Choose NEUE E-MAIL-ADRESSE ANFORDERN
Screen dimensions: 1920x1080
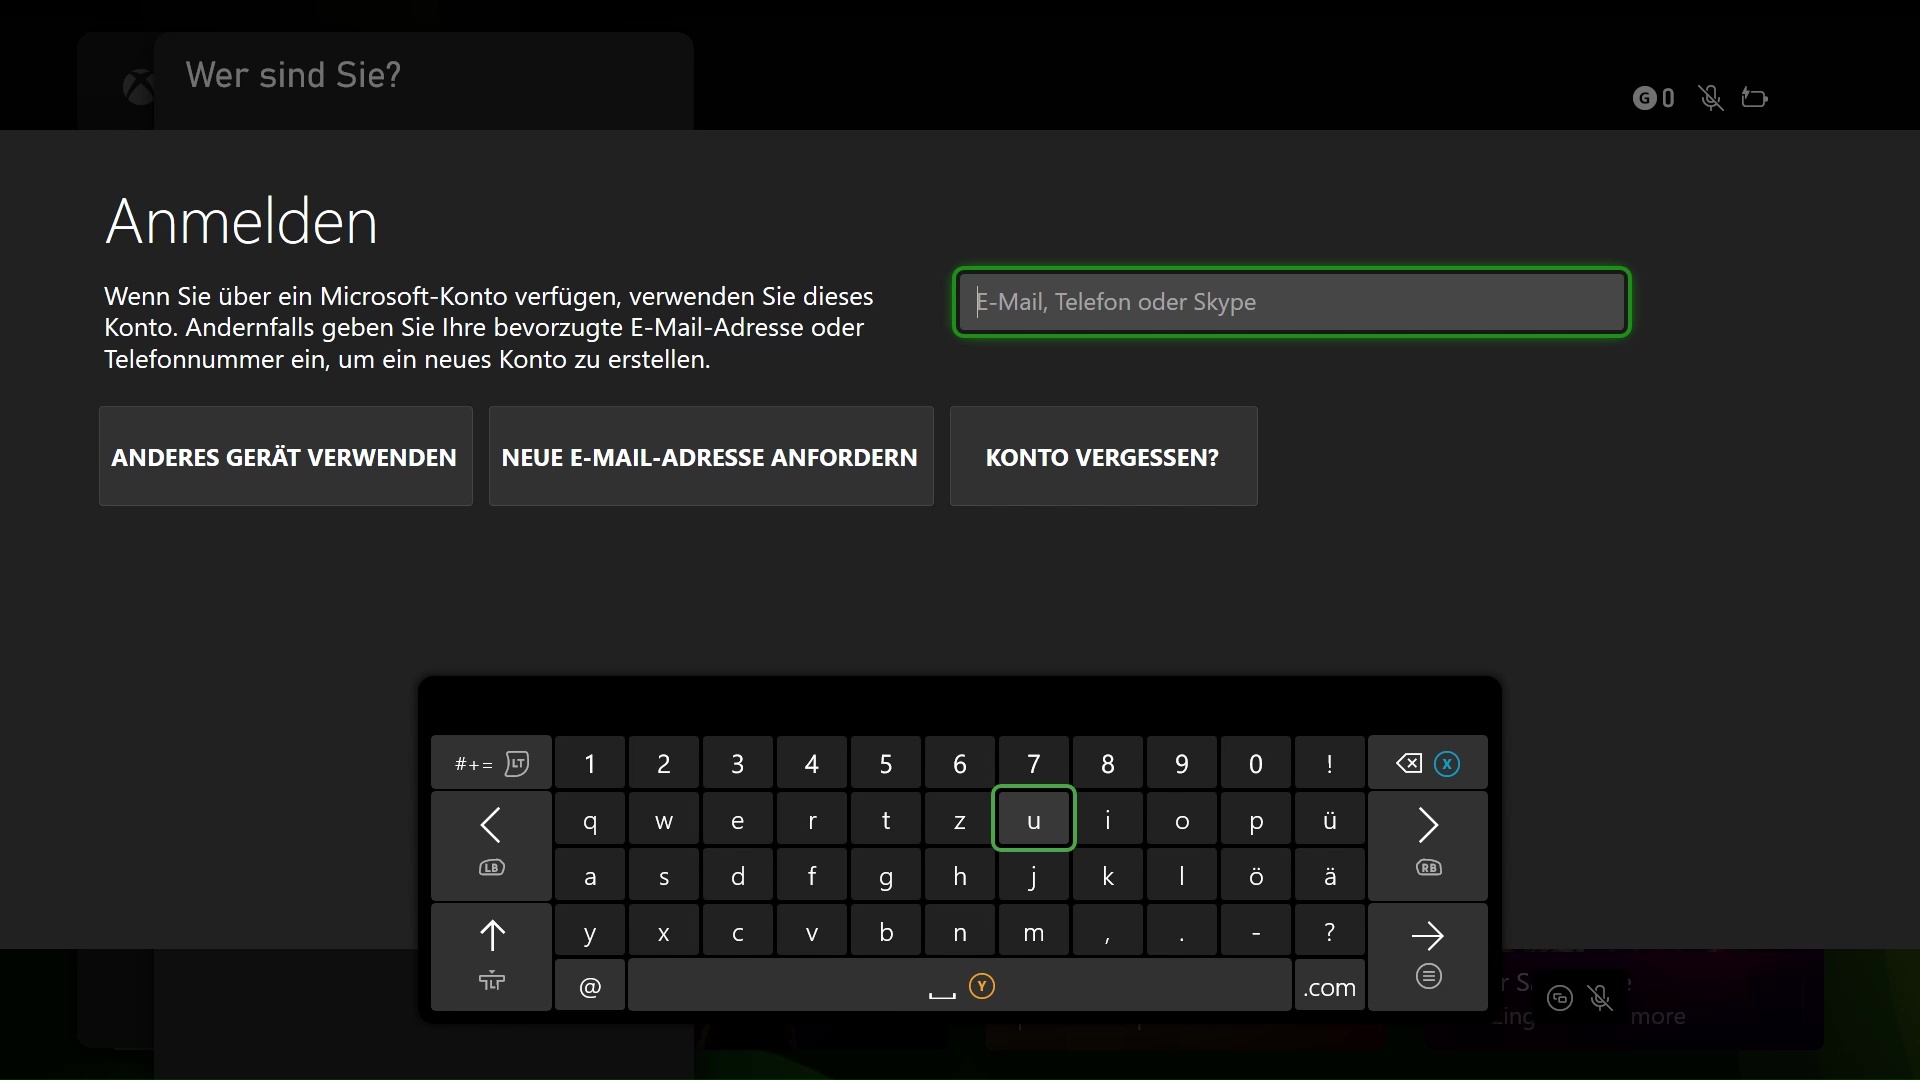[711, 456]
